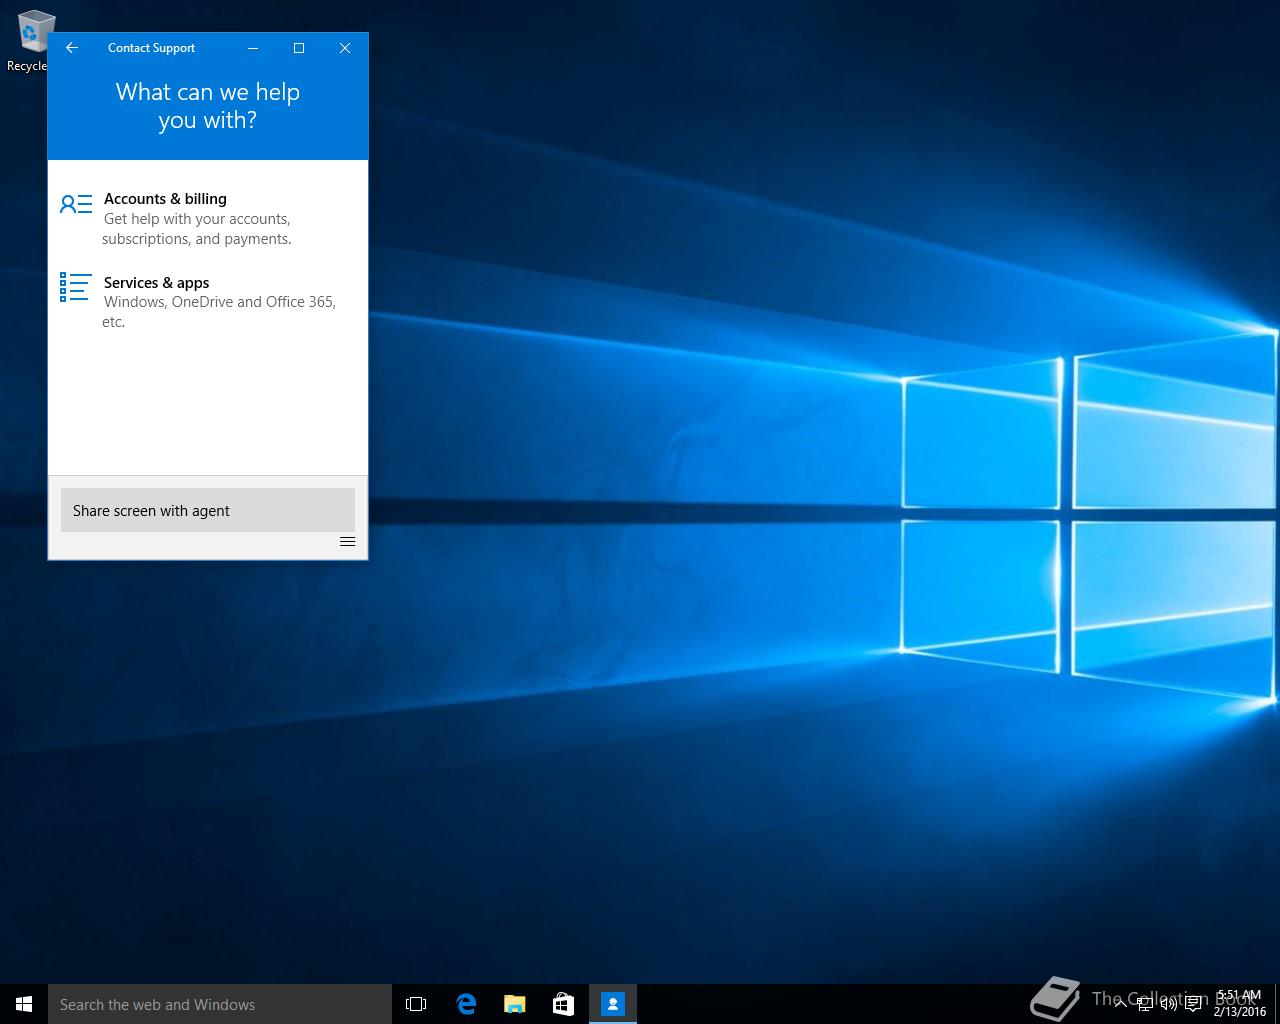Open File Explorer from the taskbar
The height and width of the screenshot is (1024, 1280).
pos(515,1004)
